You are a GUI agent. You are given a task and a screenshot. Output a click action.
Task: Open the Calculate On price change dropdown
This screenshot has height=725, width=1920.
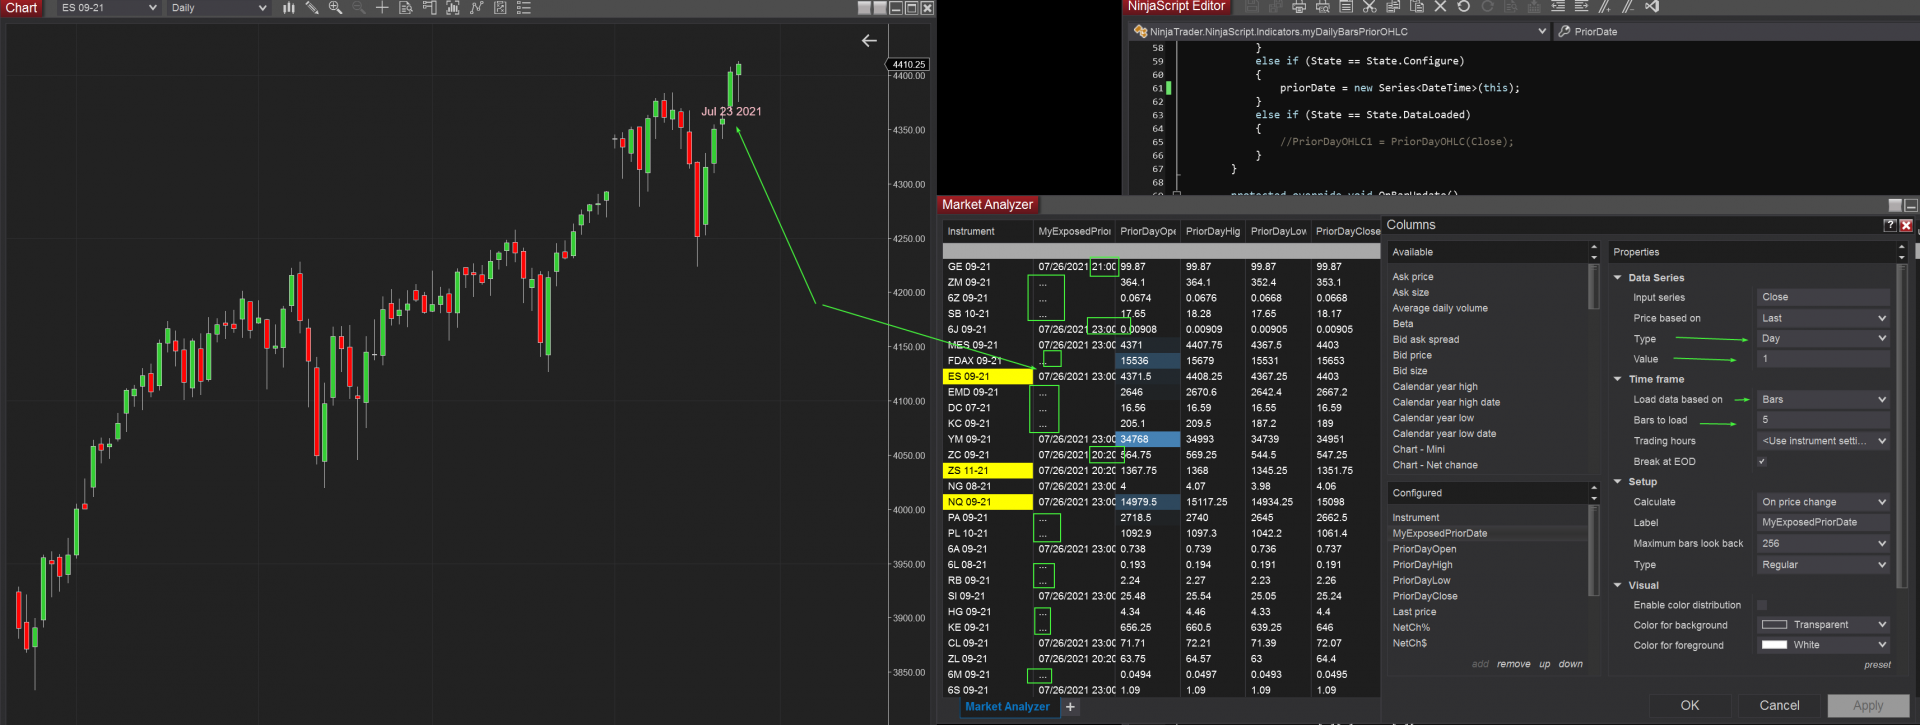pyautogui.click(x=1824, y=502)
